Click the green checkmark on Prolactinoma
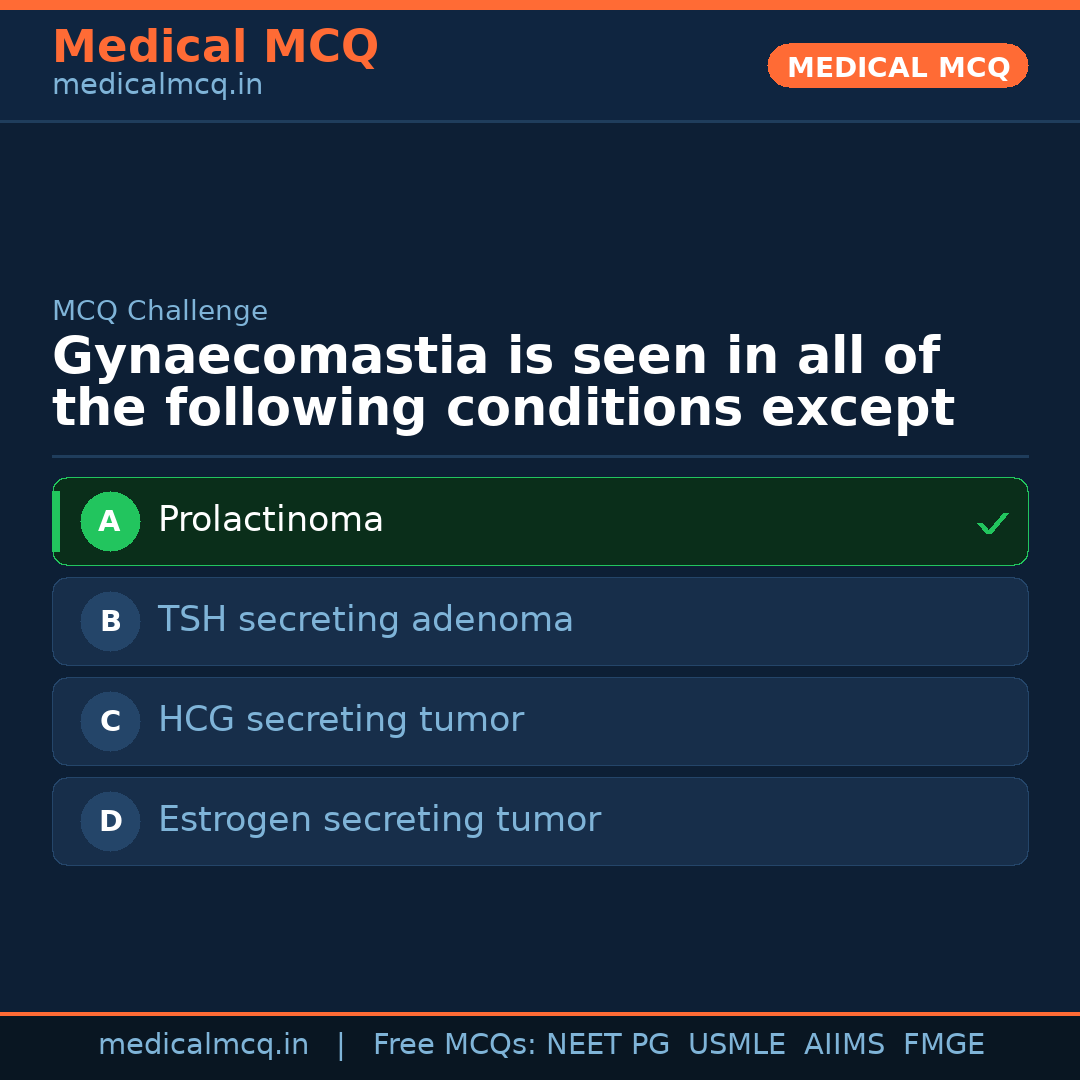Image resolution: width=1080 pixels, height=1080 pixels. 992,523
